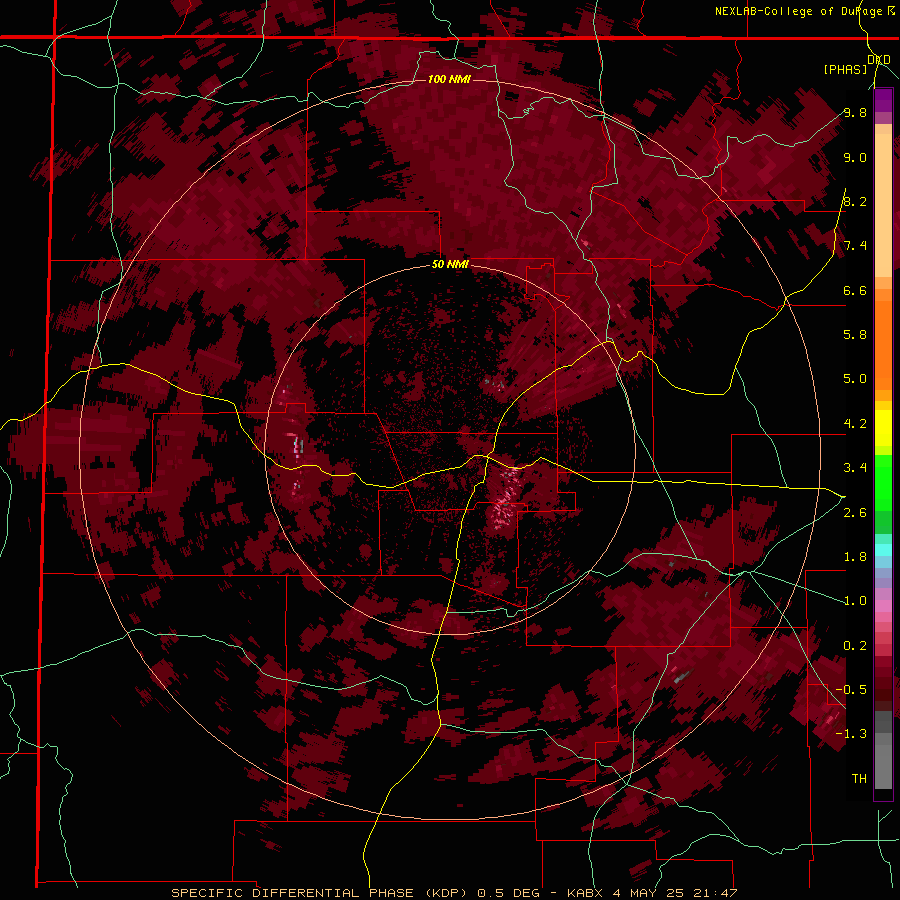Screen dimensions: 900x900
Task: Pick the purple segment atop the color bar
Action: coord(883,100)
